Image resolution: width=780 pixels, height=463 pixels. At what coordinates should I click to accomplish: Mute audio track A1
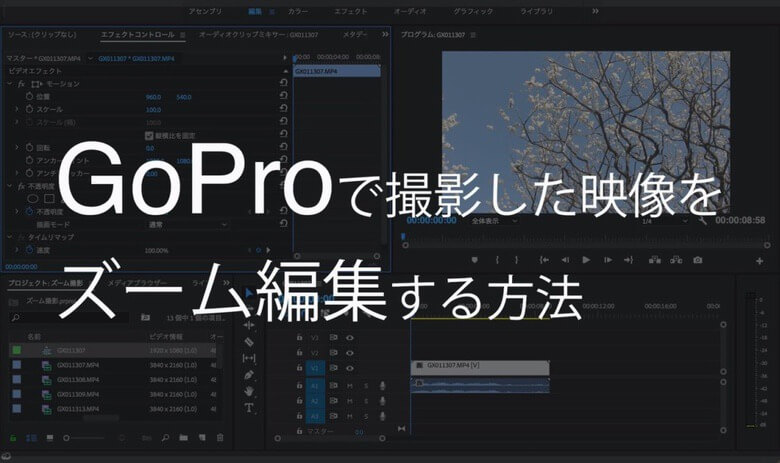[350, 386]
